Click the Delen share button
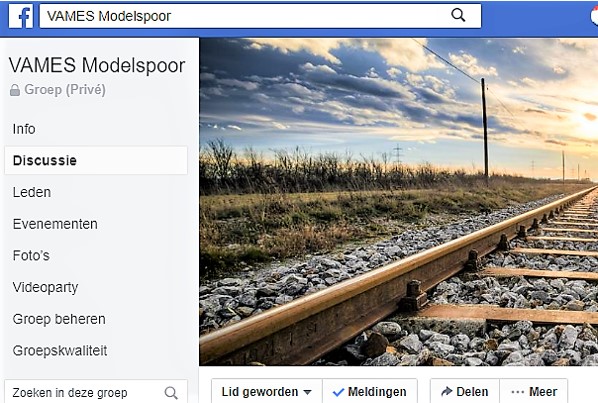 click(465, 391)
